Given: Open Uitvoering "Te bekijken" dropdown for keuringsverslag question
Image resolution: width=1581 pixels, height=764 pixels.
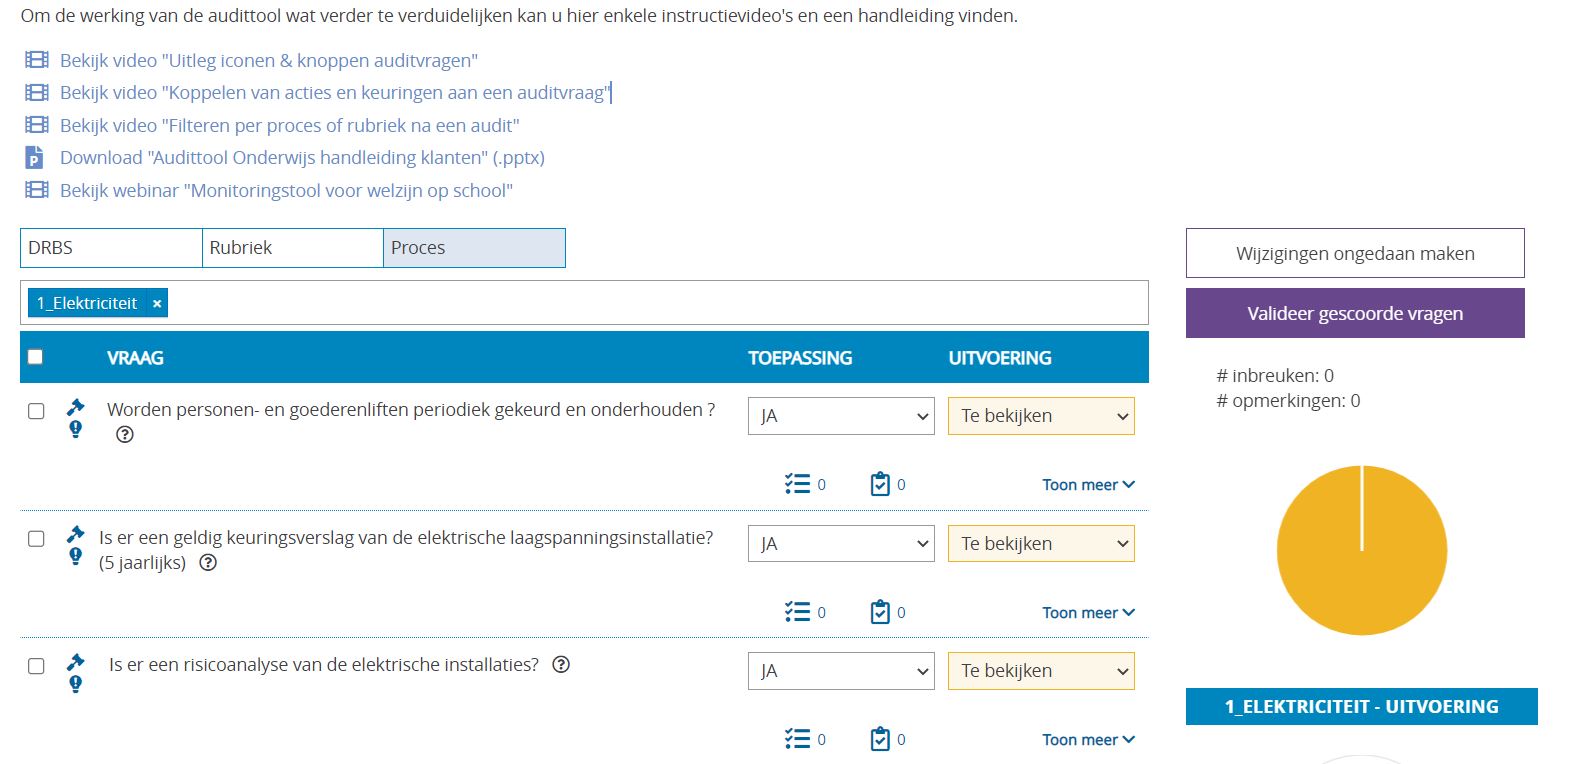Looking at the screenshot, I should point(1041,544).
